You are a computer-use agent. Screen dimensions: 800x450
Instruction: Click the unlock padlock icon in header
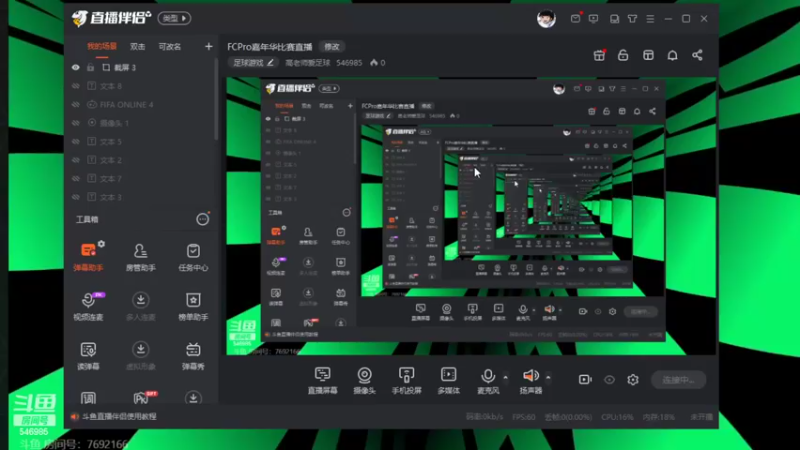[x=623, y=55]
